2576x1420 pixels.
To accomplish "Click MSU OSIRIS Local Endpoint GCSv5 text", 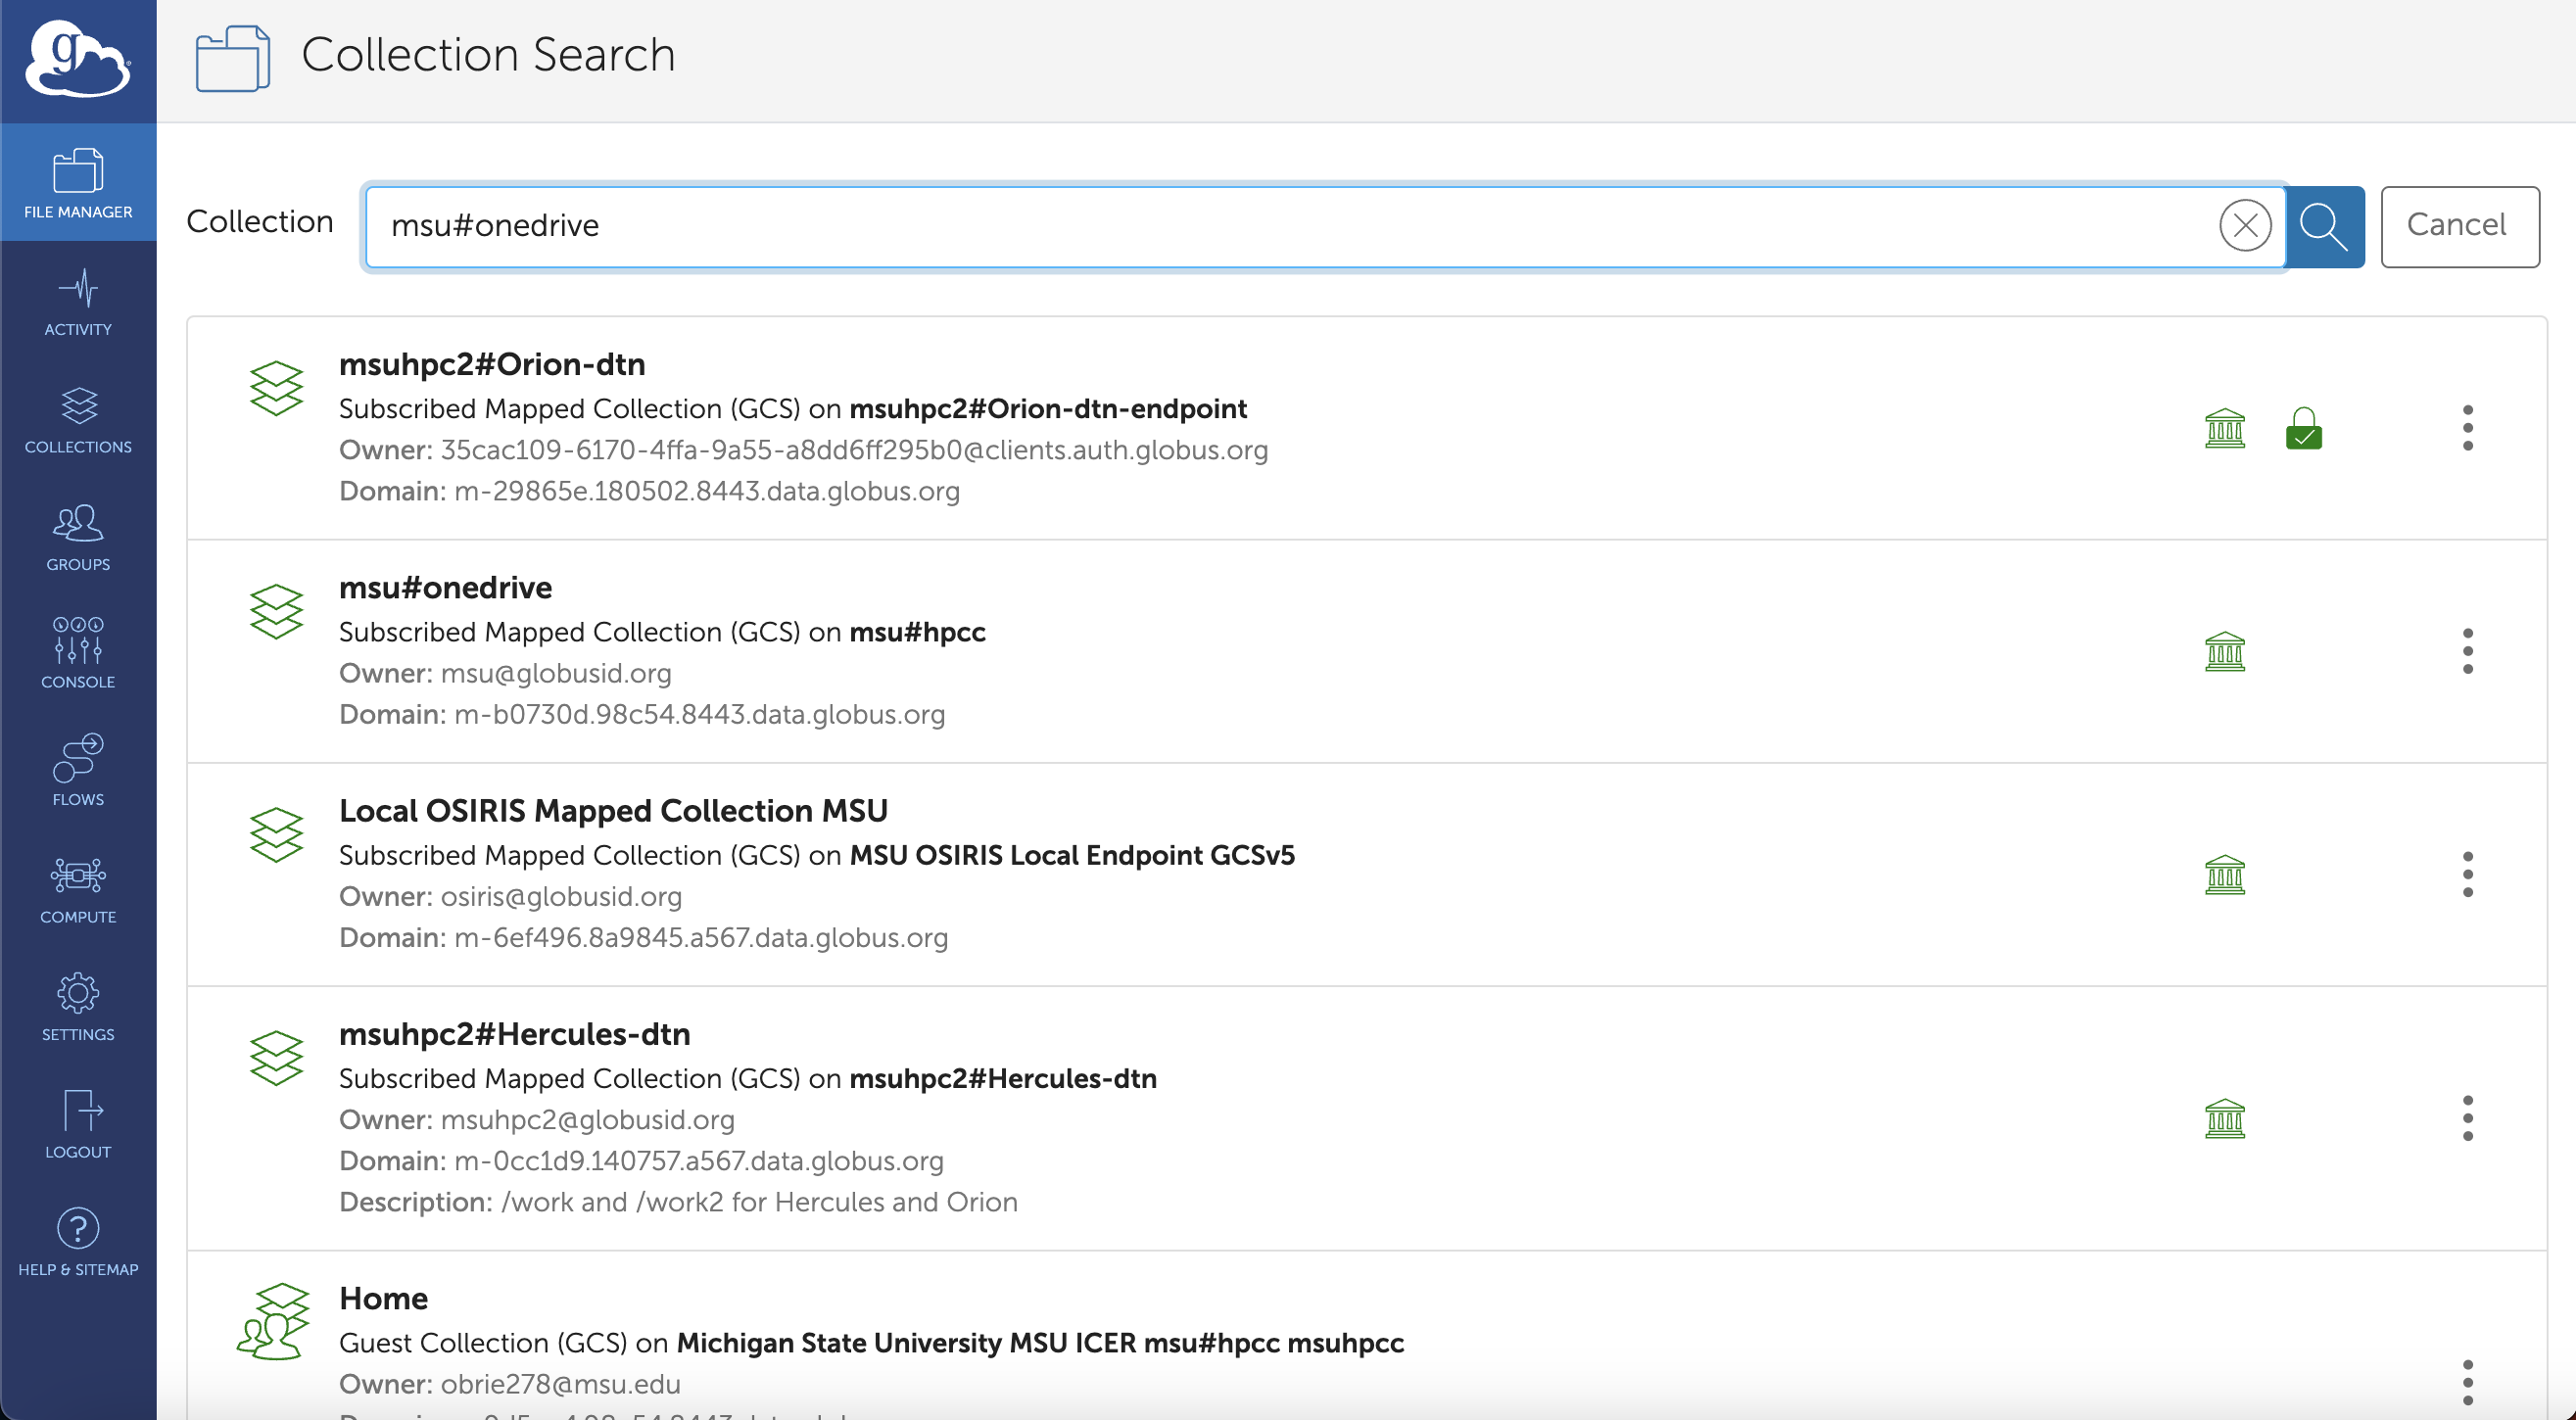I will tap(1072, 855).
